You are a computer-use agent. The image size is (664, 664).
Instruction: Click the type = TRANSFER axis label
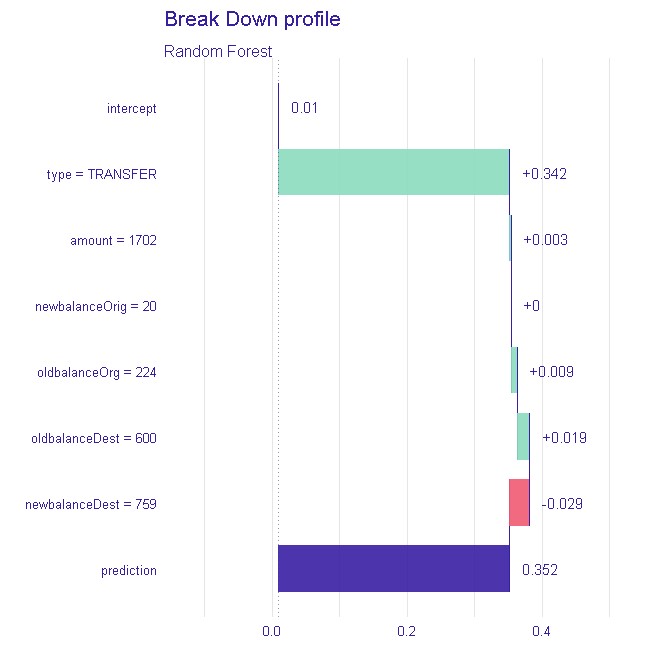[x=102, y=174]
